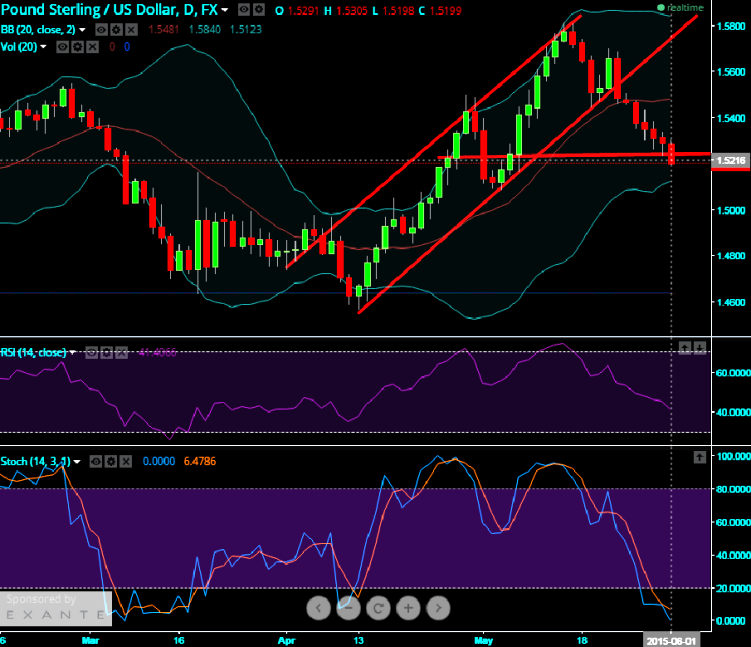The image size is (751, 647).
Task: Click the Apr time axis label
Action: tap(287, 640)
